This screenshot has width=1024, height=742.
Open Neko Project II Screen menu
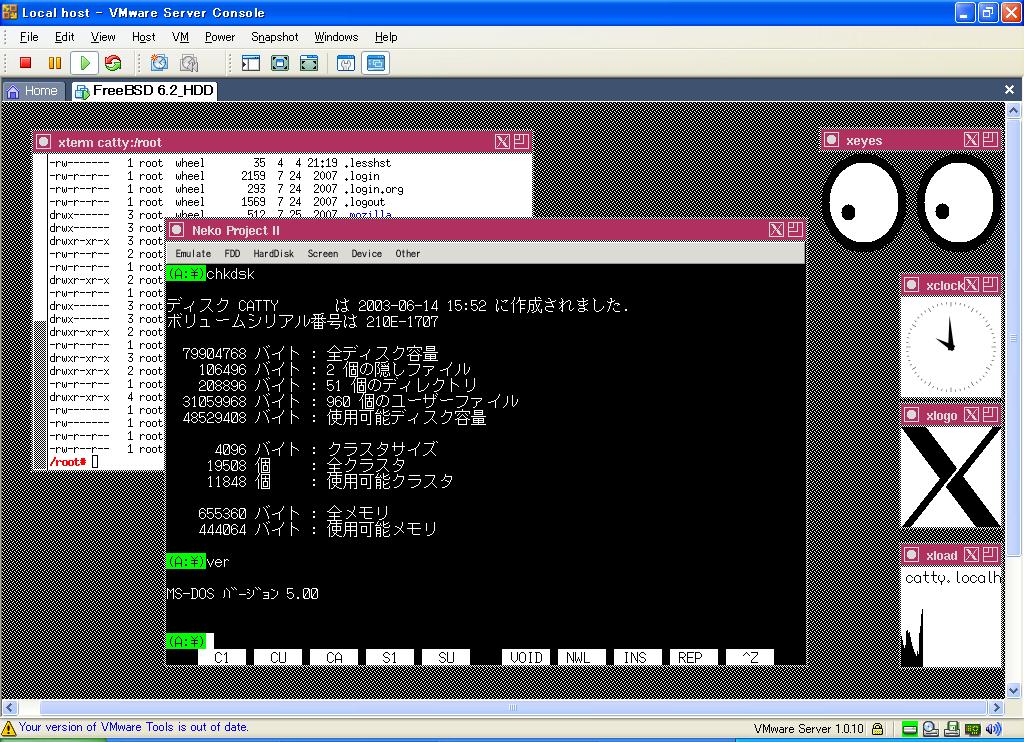click(x=323, y=253)
